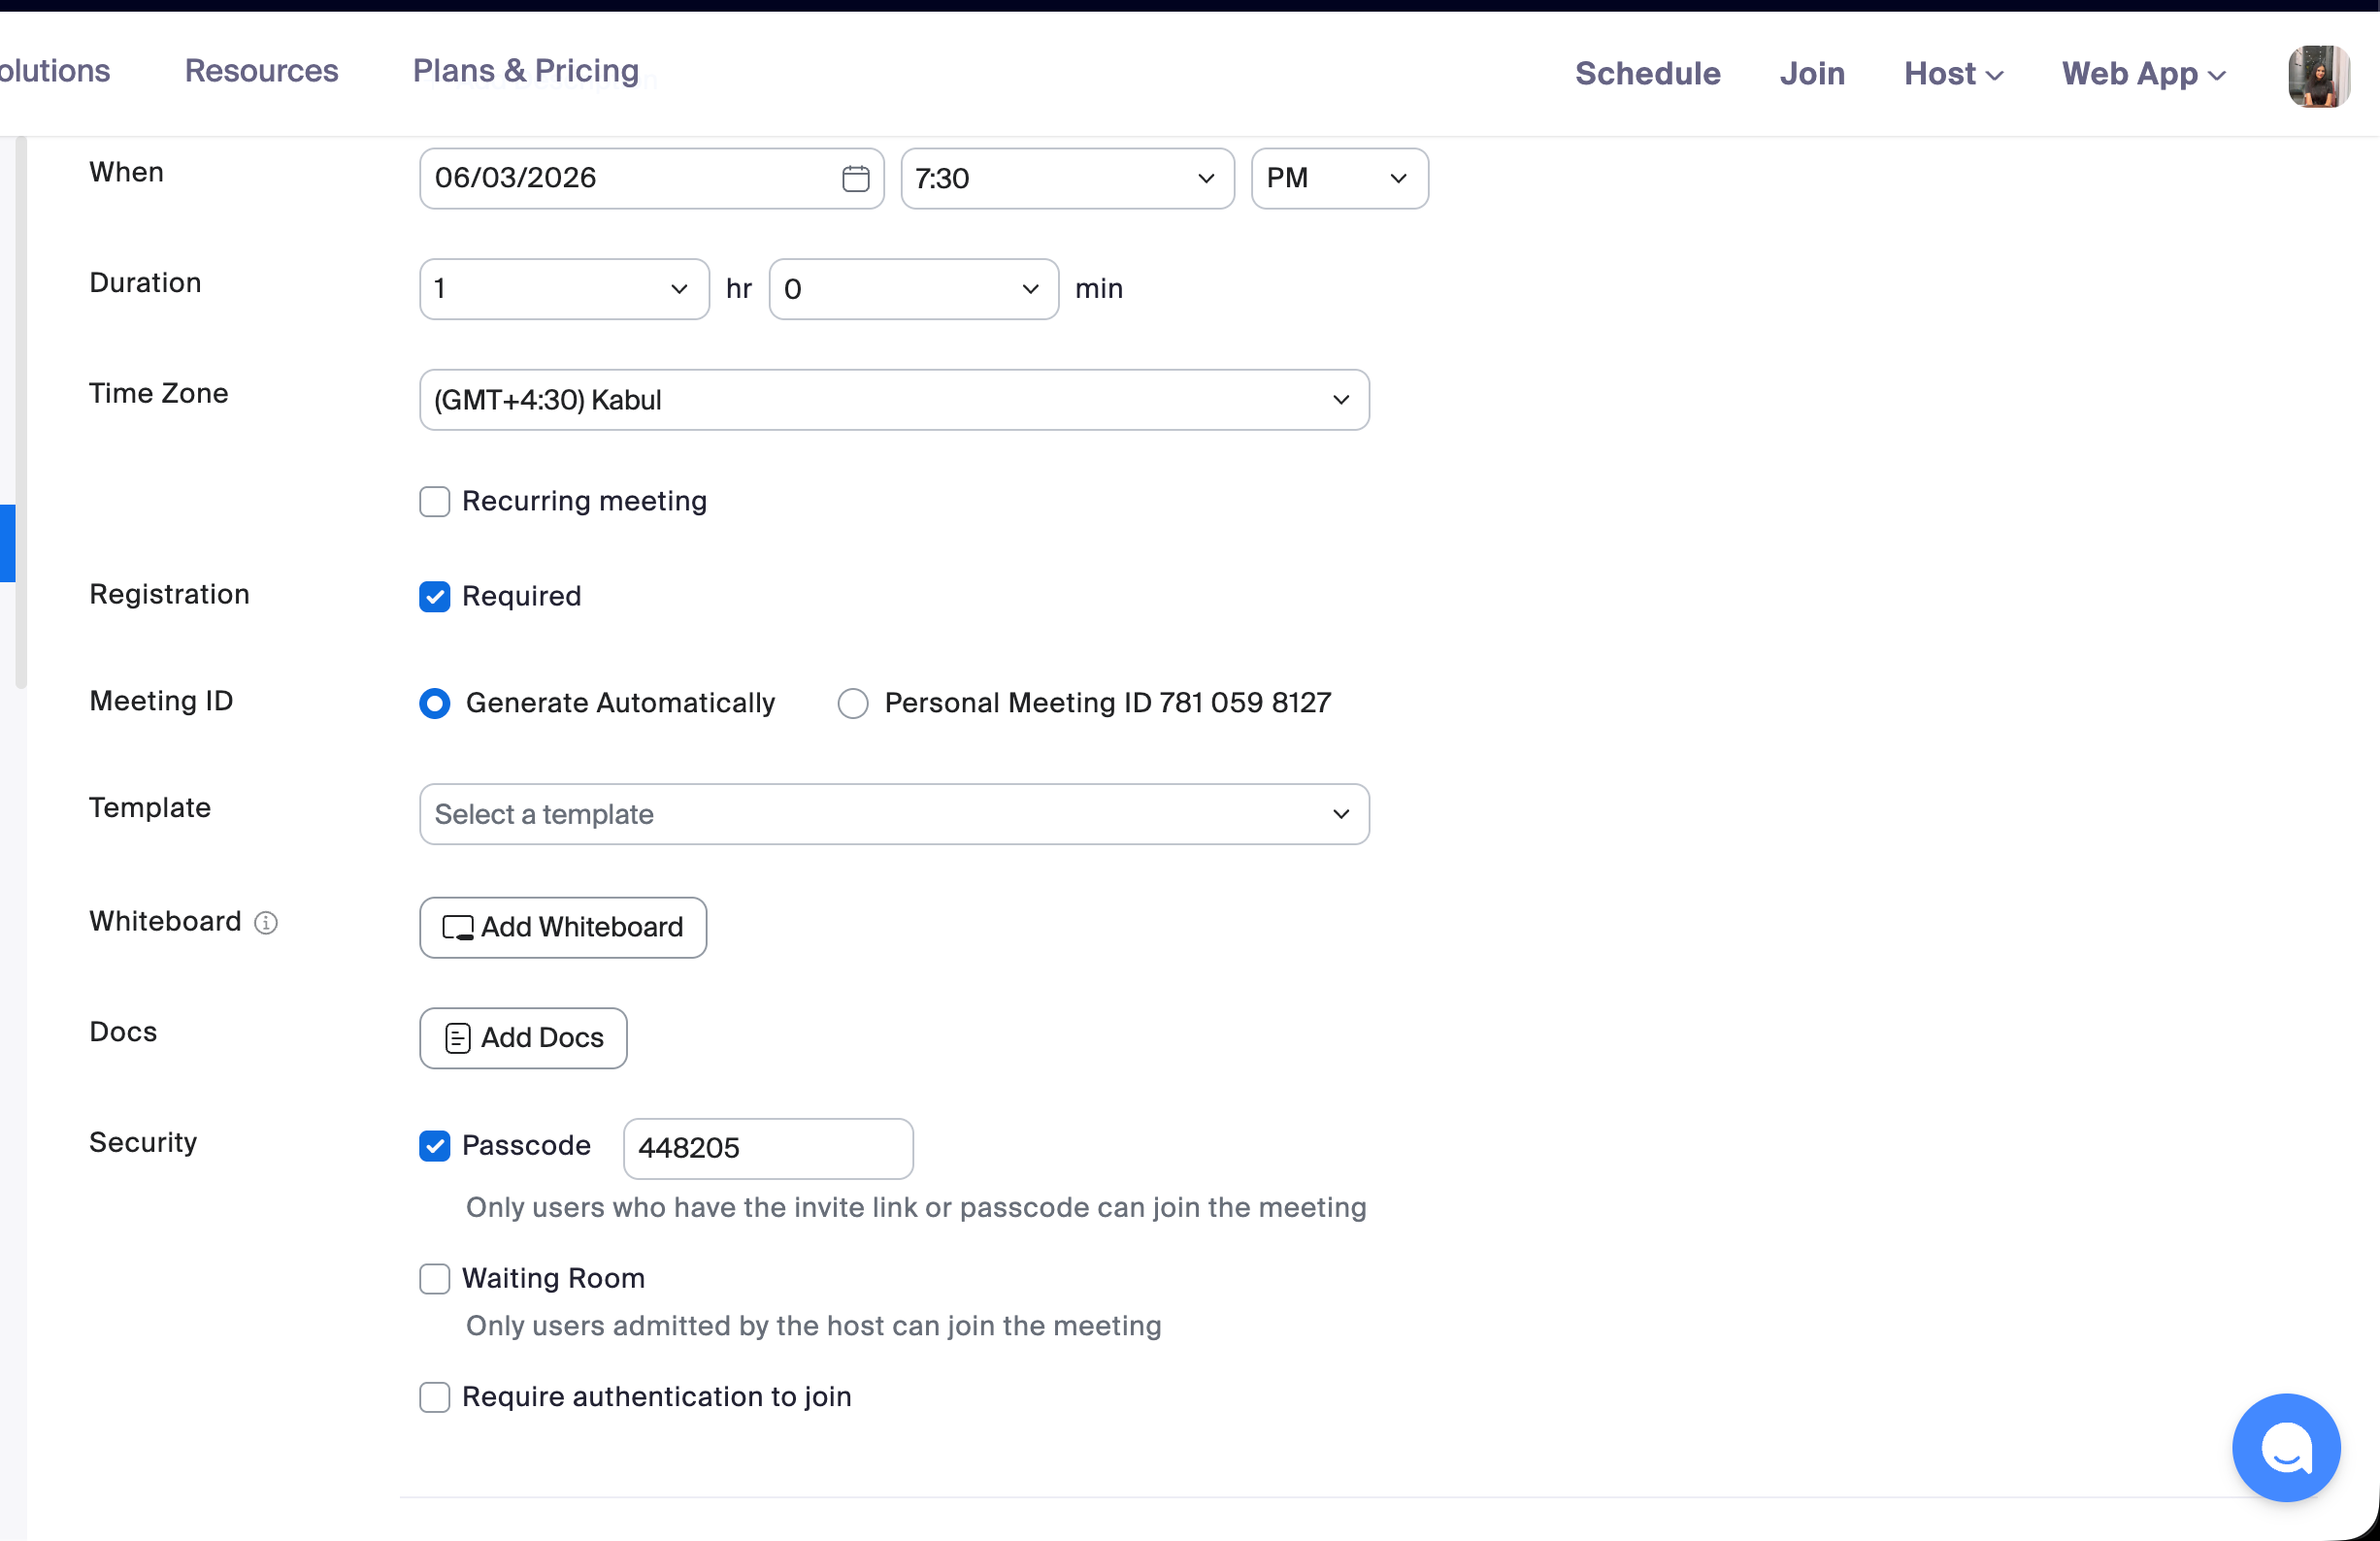Expand the Host menu
The width and height of the screenshot is (2380, 1541).
(1953, 74)
